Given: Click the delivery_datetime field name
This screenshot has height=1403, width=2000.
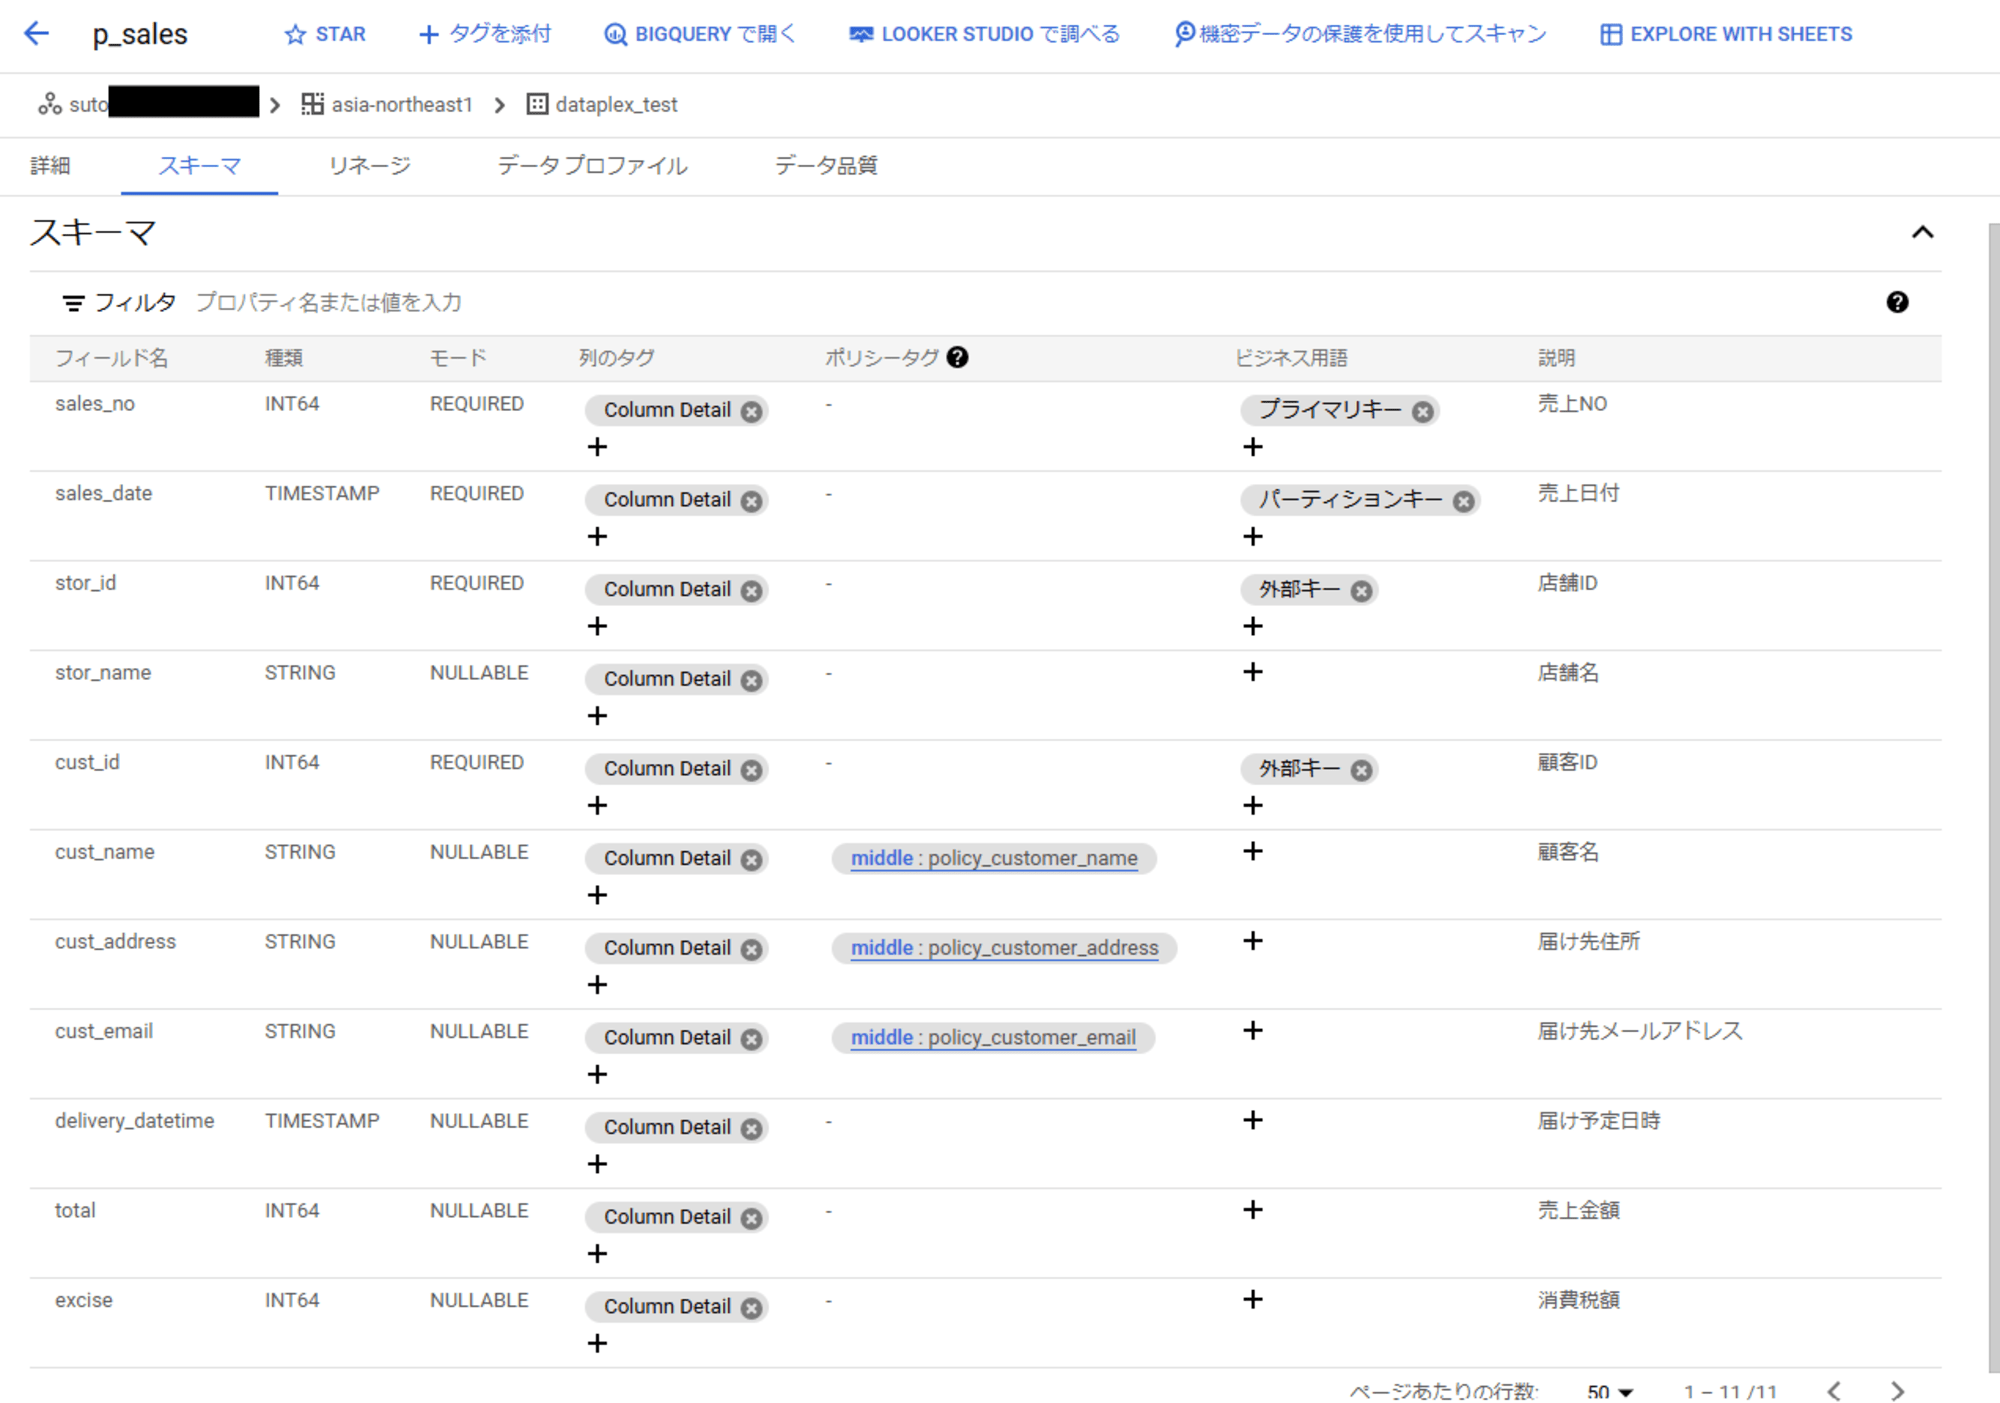Looking at the screenshot, I should pyautogui.click(x=134, y=1121).
